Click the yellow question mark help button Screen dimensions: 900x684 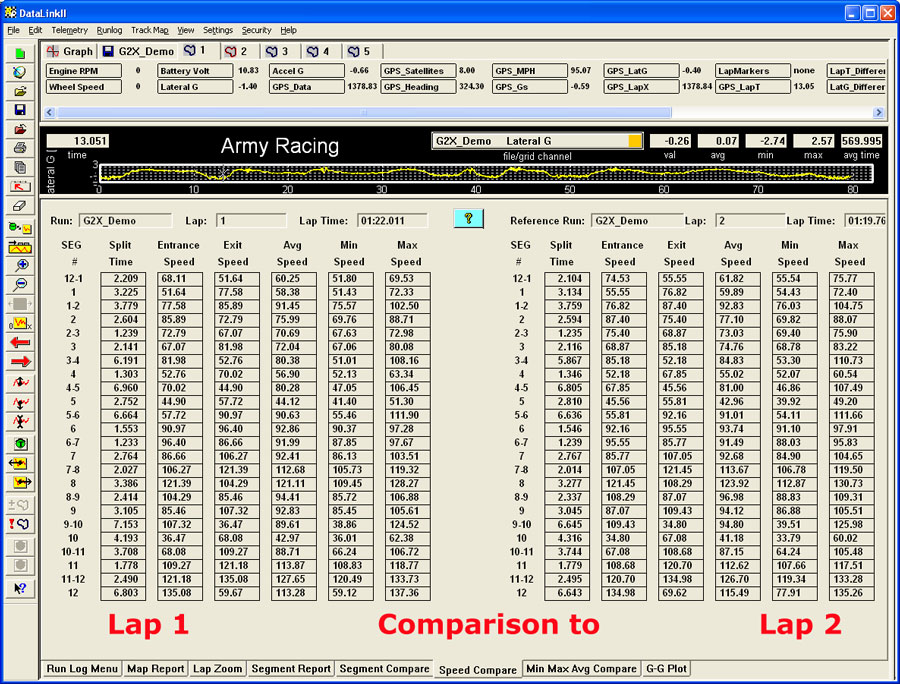tap(468, 219)
